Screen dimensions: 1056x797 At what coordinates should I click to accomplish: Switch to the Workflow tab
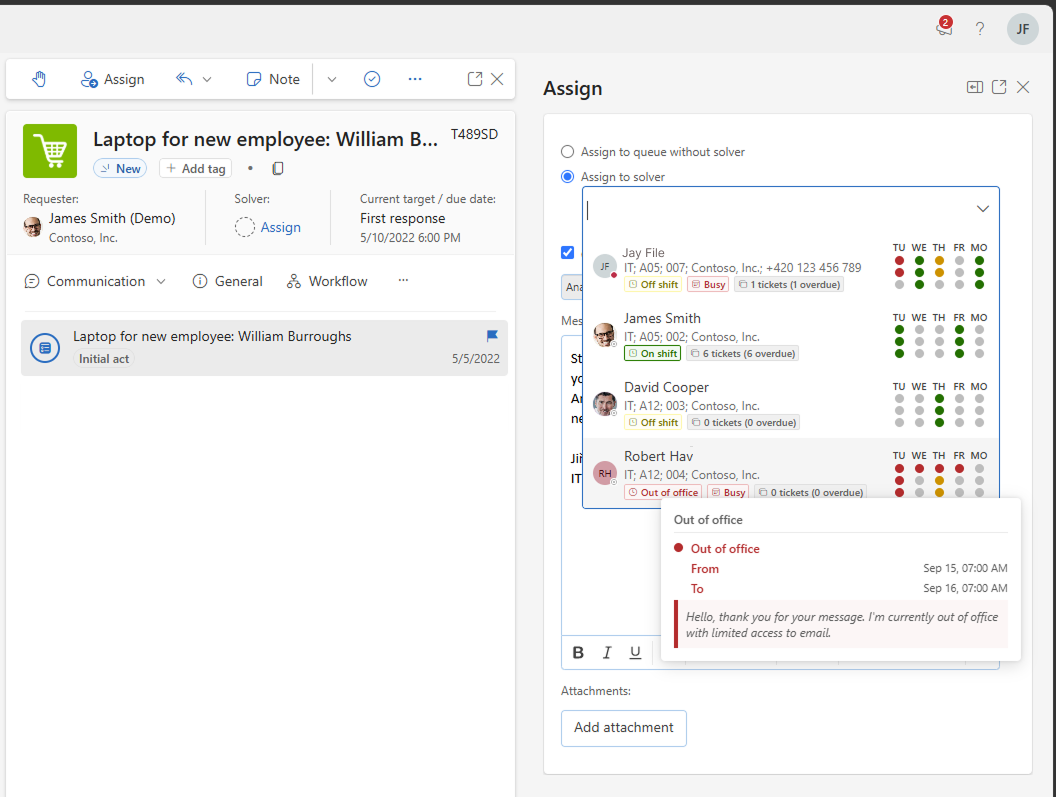click(x=327, y=282)
